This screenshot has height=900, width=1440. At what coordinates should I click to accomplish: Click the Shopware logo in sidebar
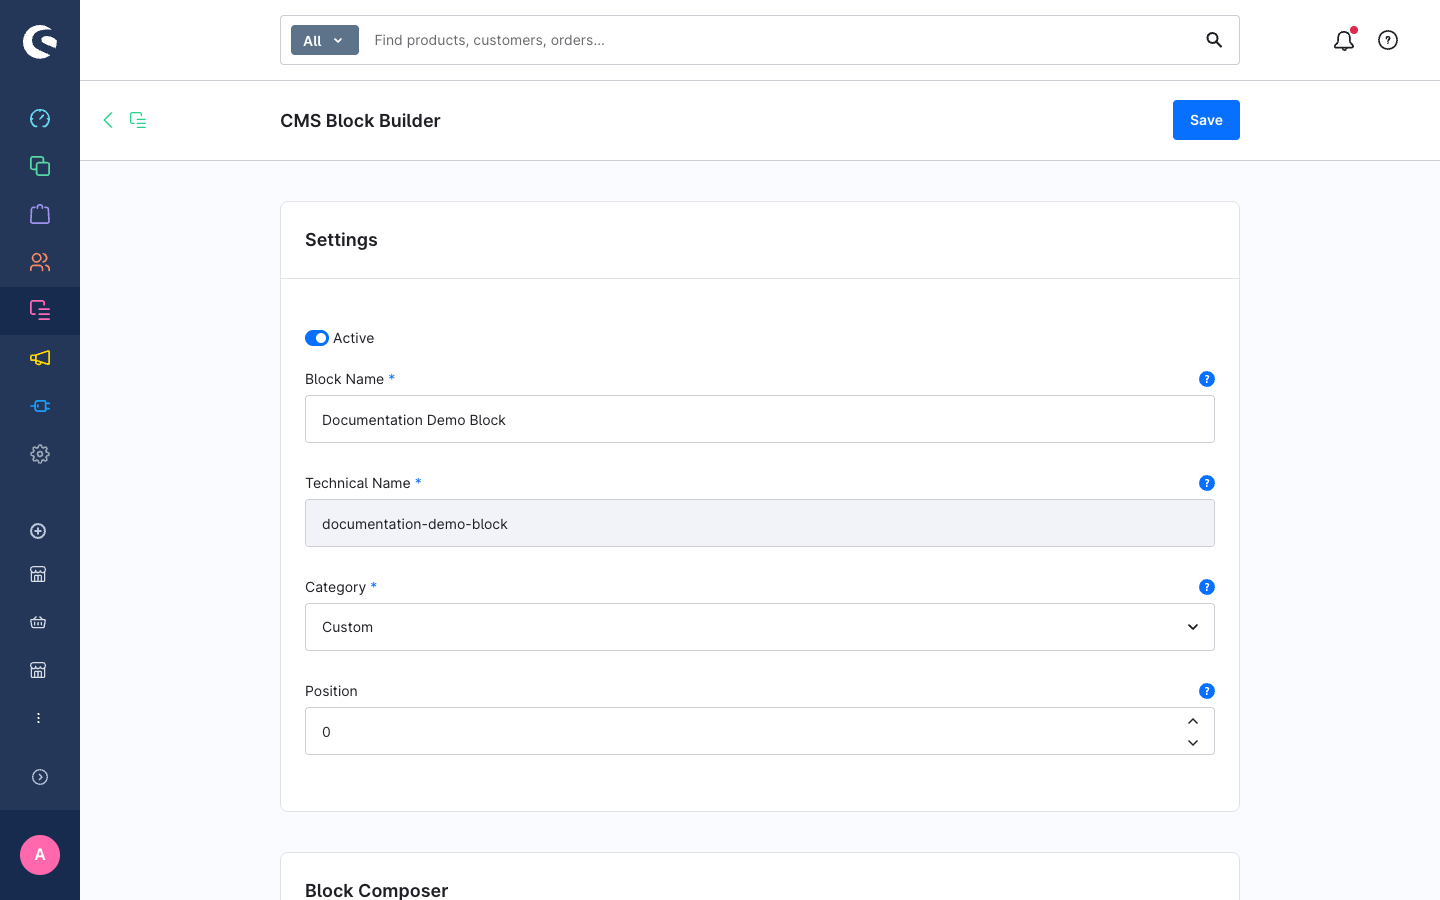click(40, 41)
